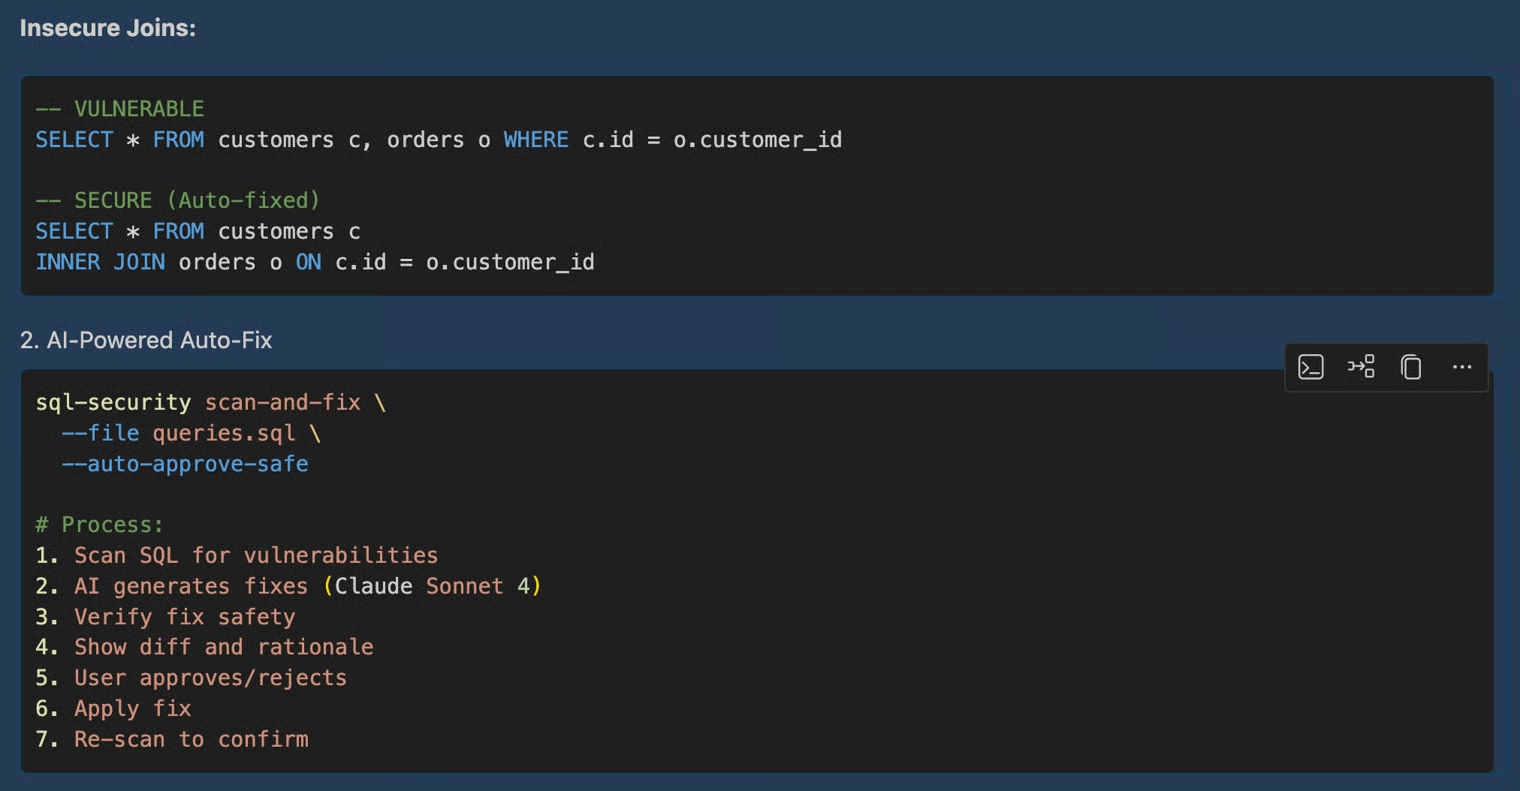Click the "# Process:" comment line
1520x791 pixels.
(99, 525)
